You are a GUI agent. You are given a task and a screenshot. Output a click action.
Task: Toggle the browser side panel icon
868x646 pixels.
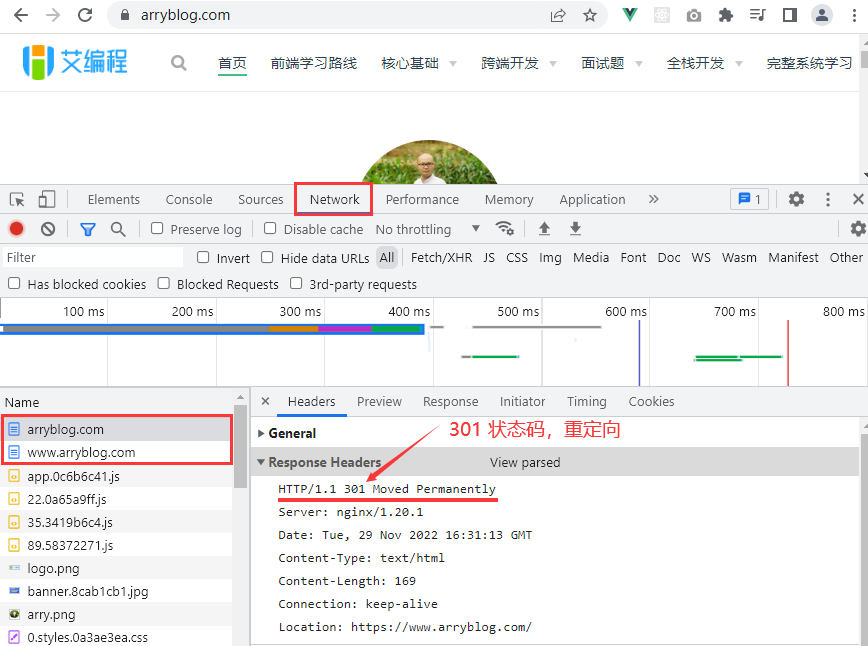(790, 15)
